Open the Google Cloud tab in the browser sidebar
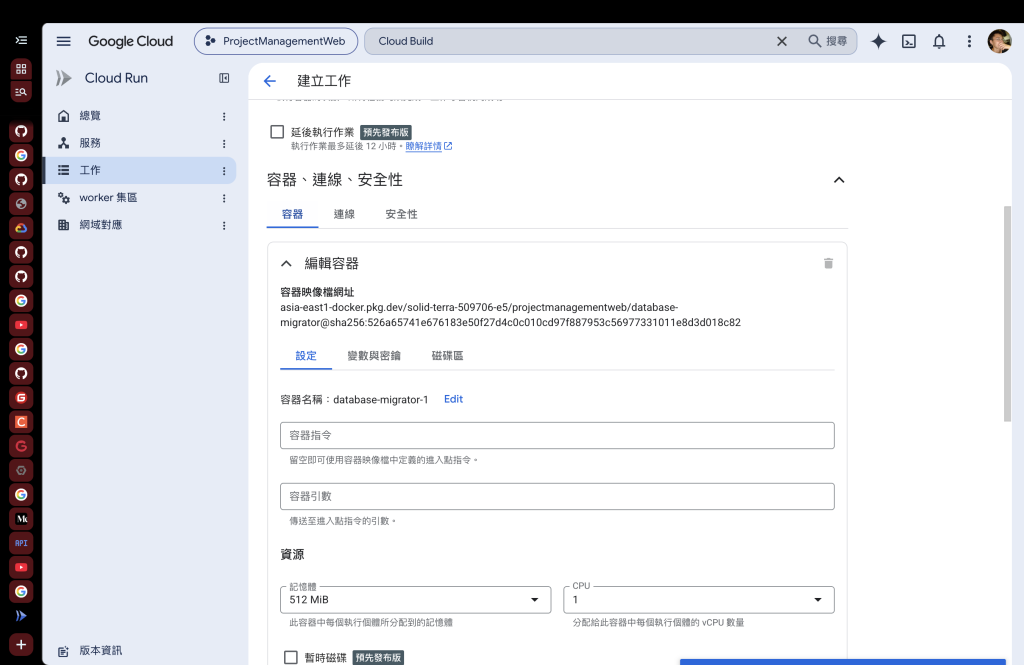 21,228
